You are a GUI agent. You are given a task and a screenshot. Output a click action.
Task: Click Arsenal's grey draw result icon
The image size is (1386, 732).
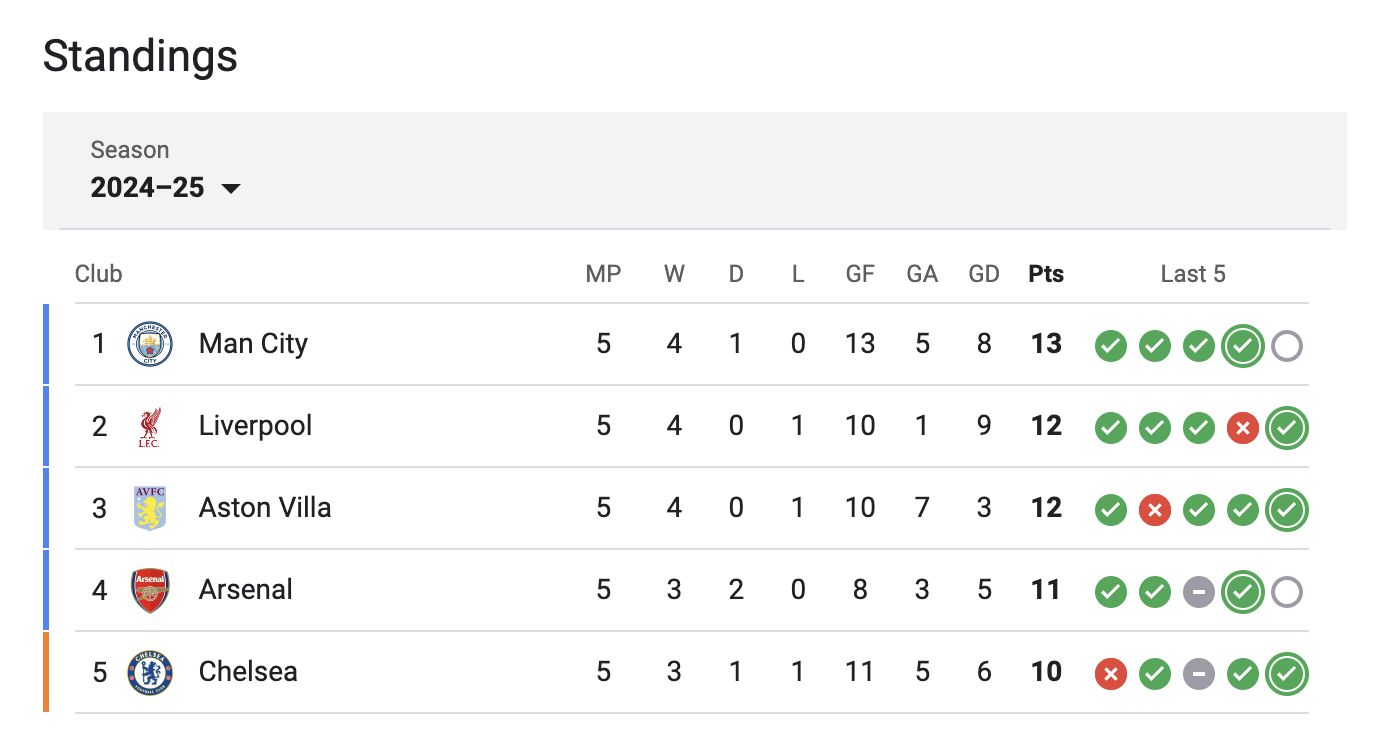tap(1198, 592)
